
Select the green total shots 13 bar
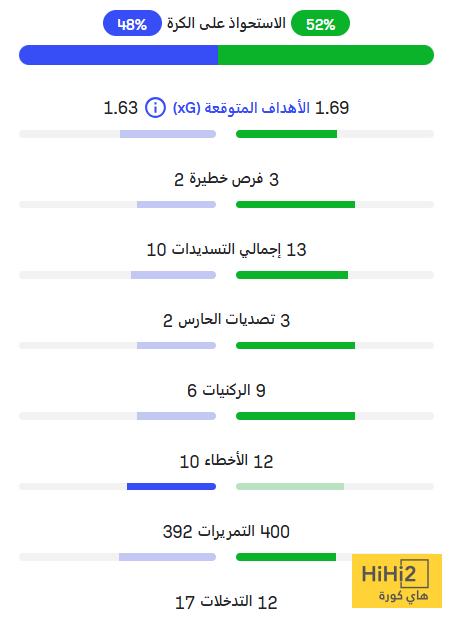click(x=292, y=275)
